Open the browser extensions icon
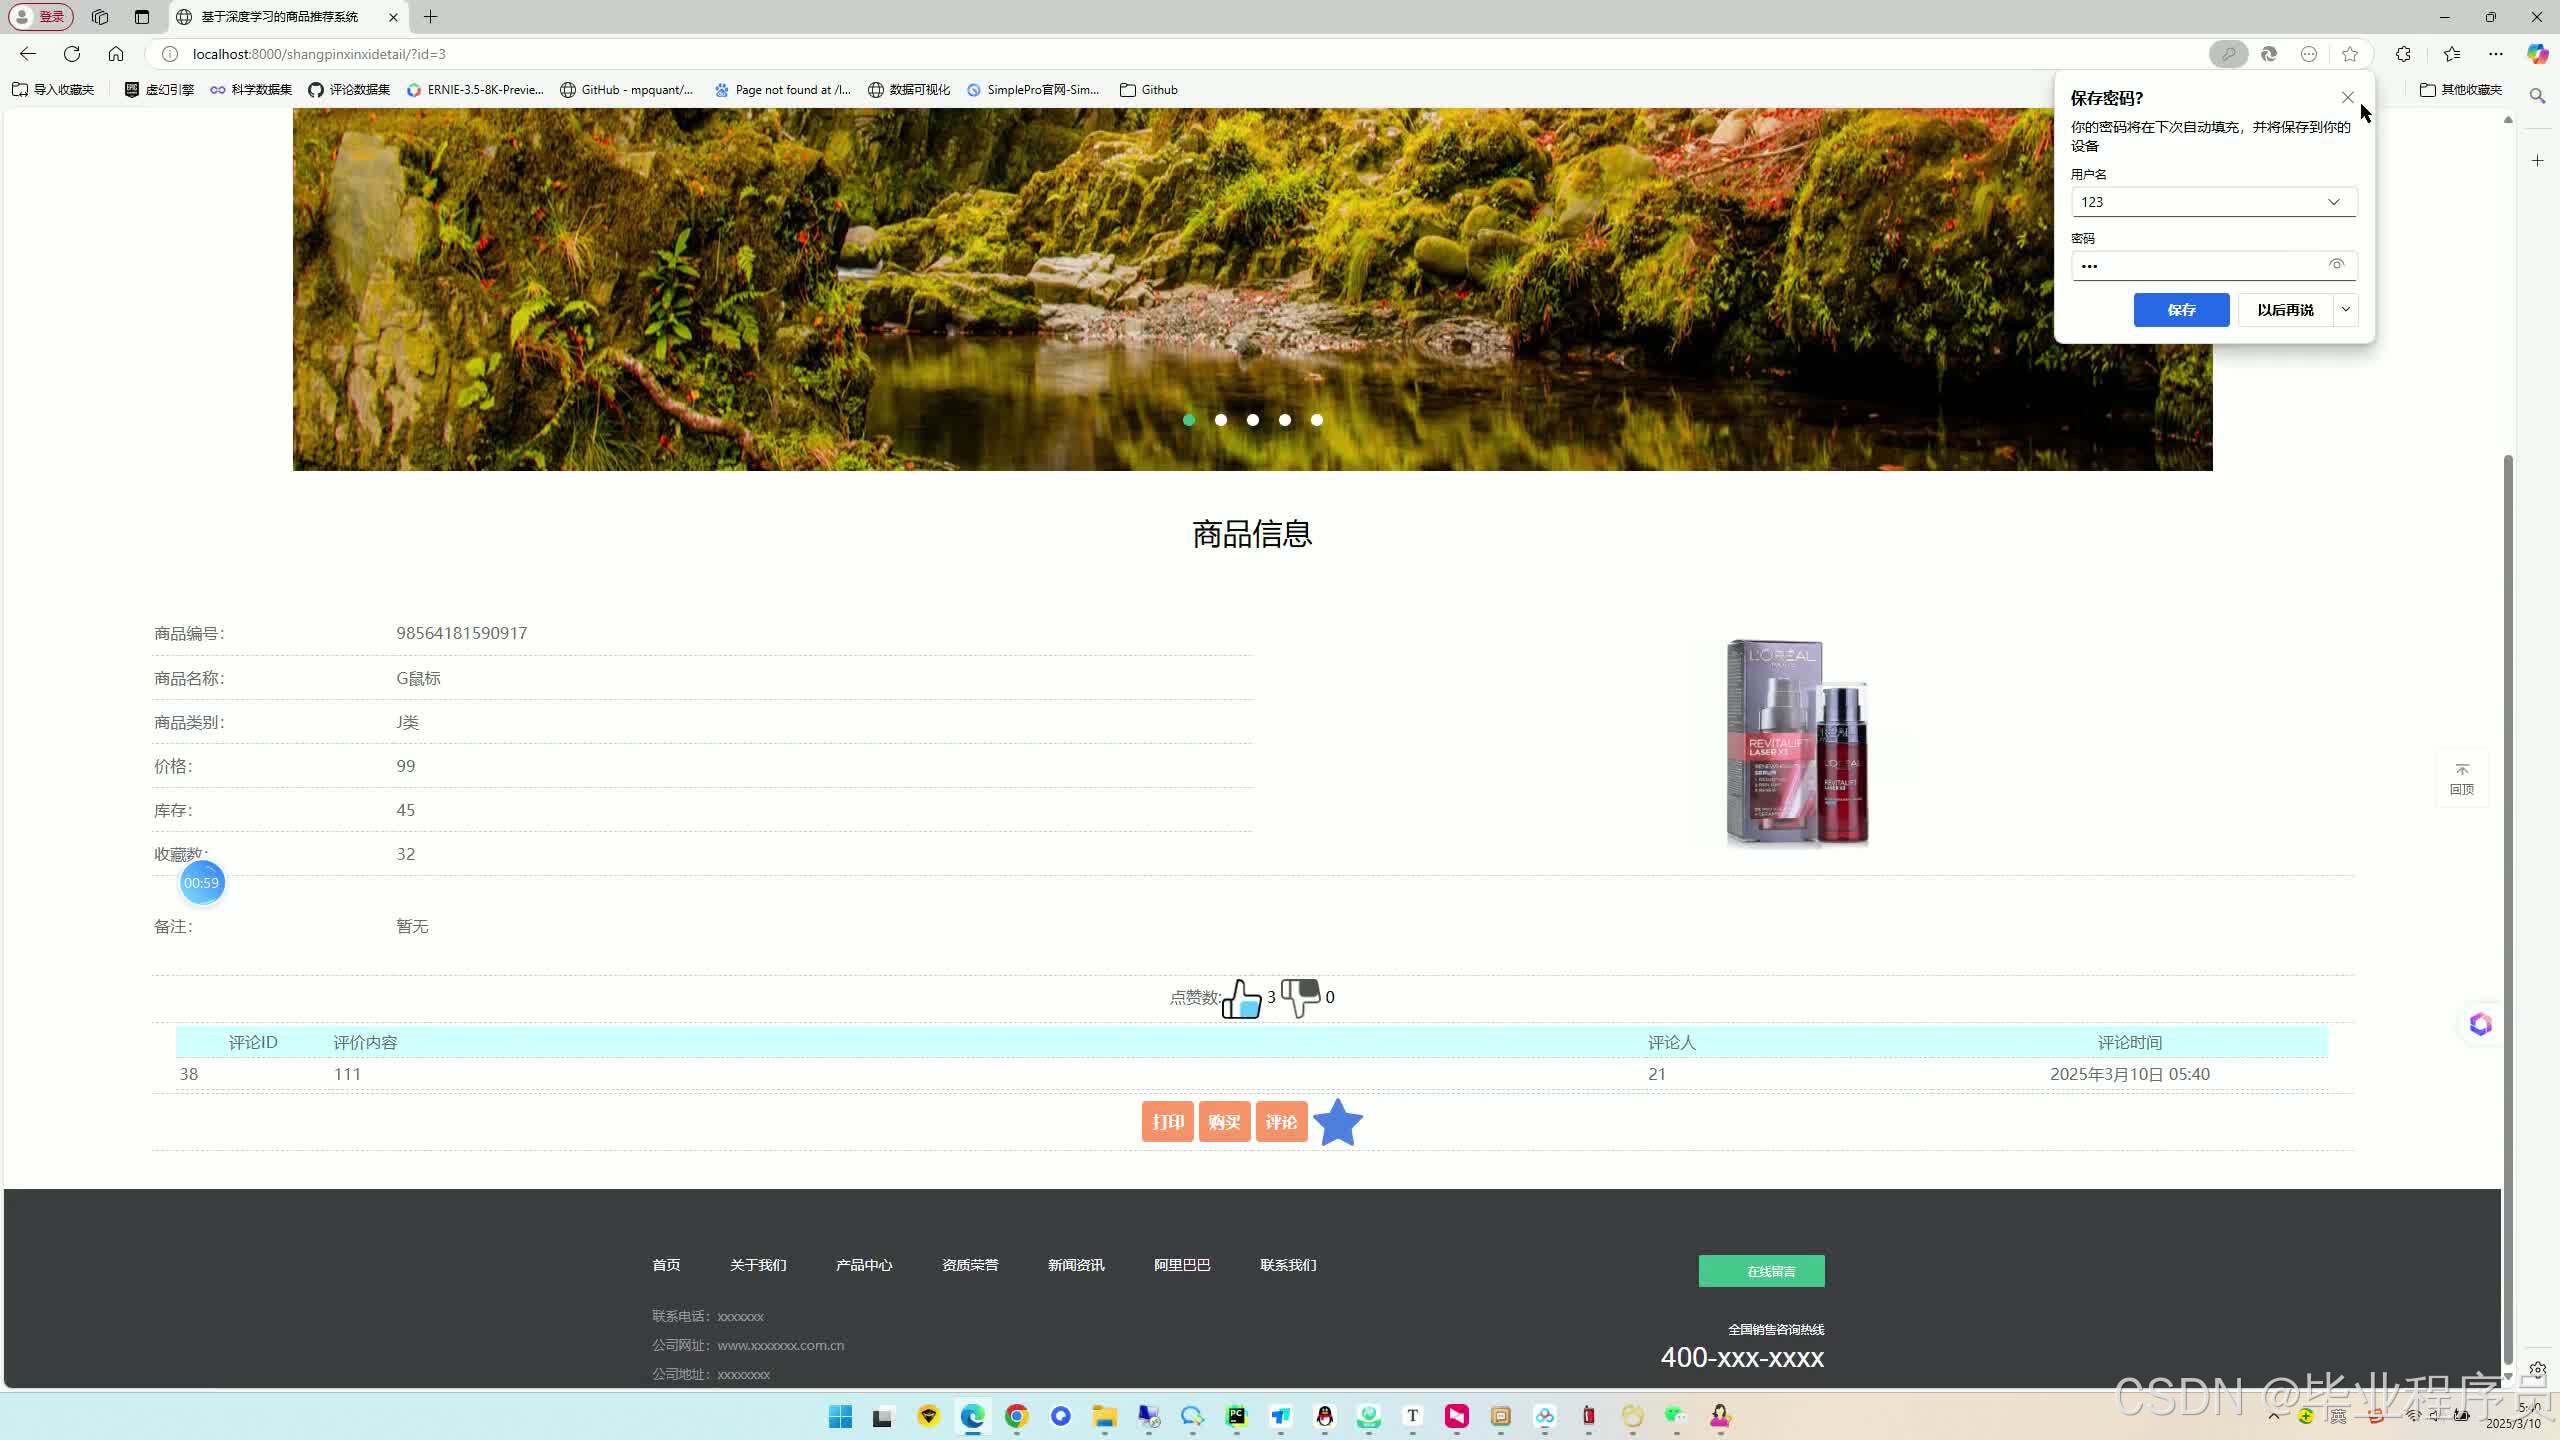2560x1440 pixels. coord(2403,54)
